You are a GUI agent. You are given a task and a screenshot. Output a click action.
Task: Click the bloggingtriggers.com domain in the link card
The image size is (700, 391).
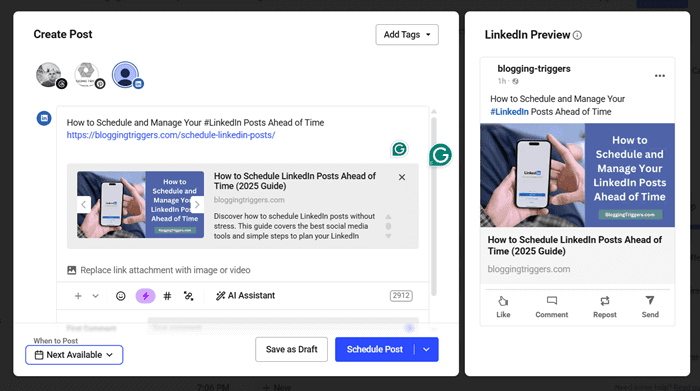(249, 200)
